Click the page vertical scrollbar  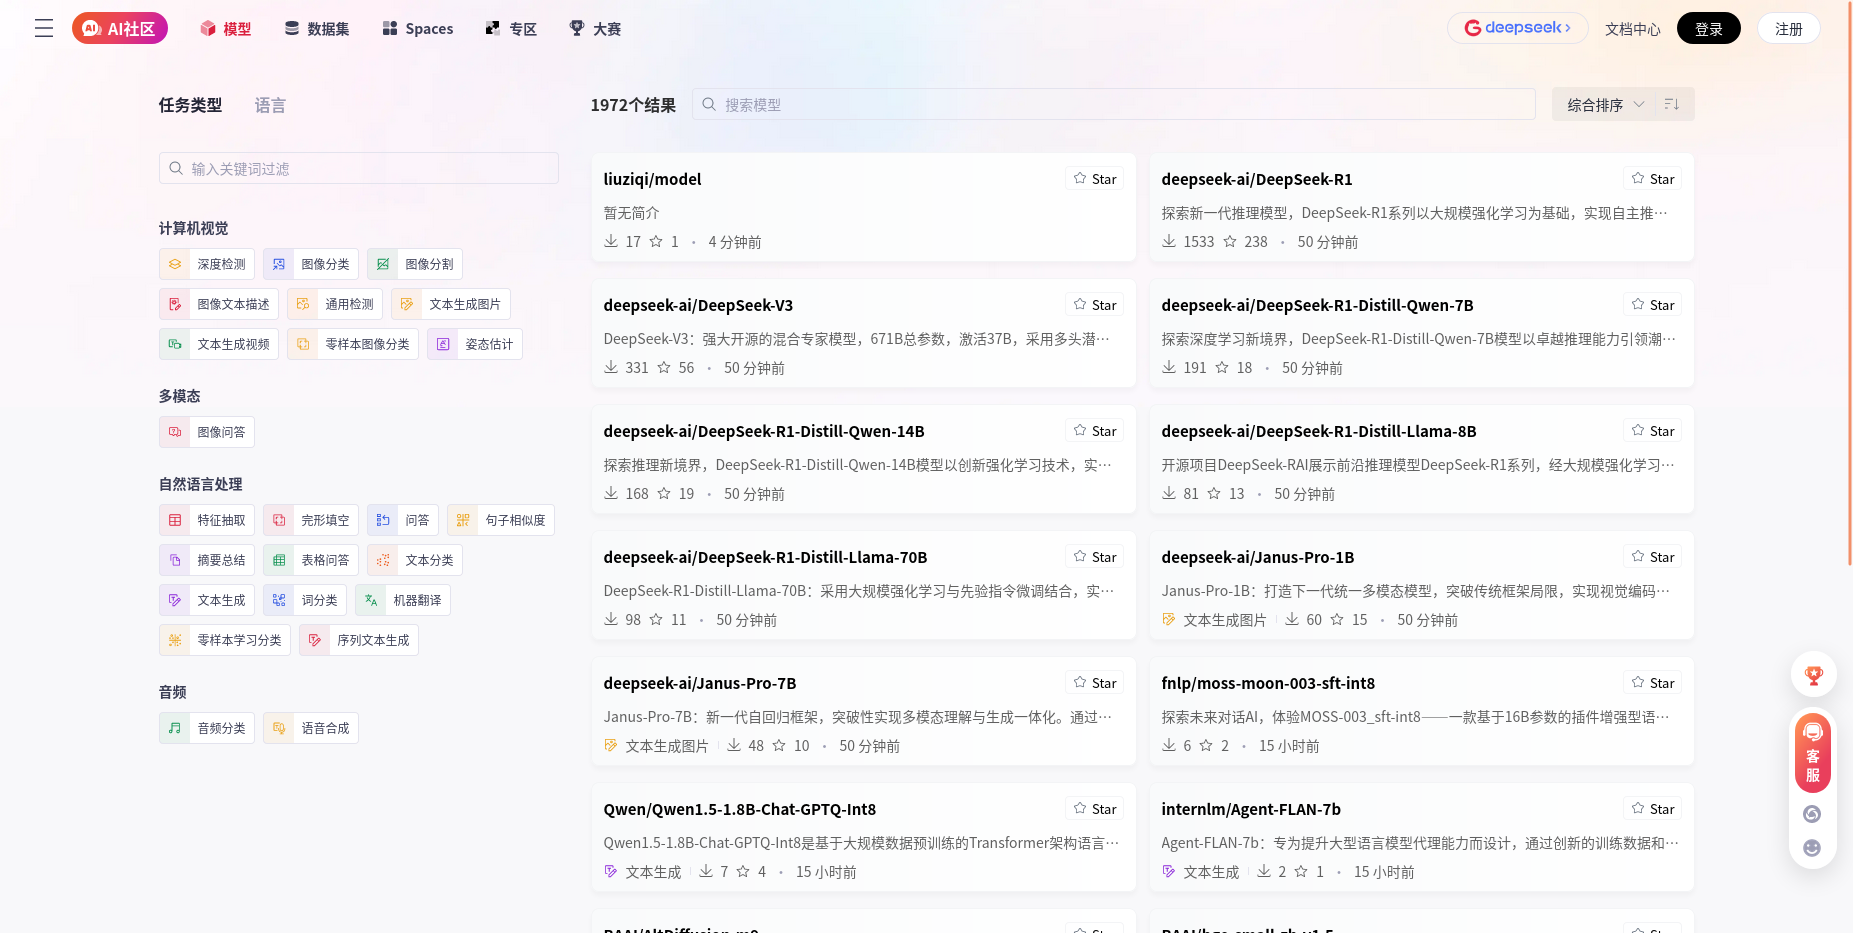(x=1849, y=283)
